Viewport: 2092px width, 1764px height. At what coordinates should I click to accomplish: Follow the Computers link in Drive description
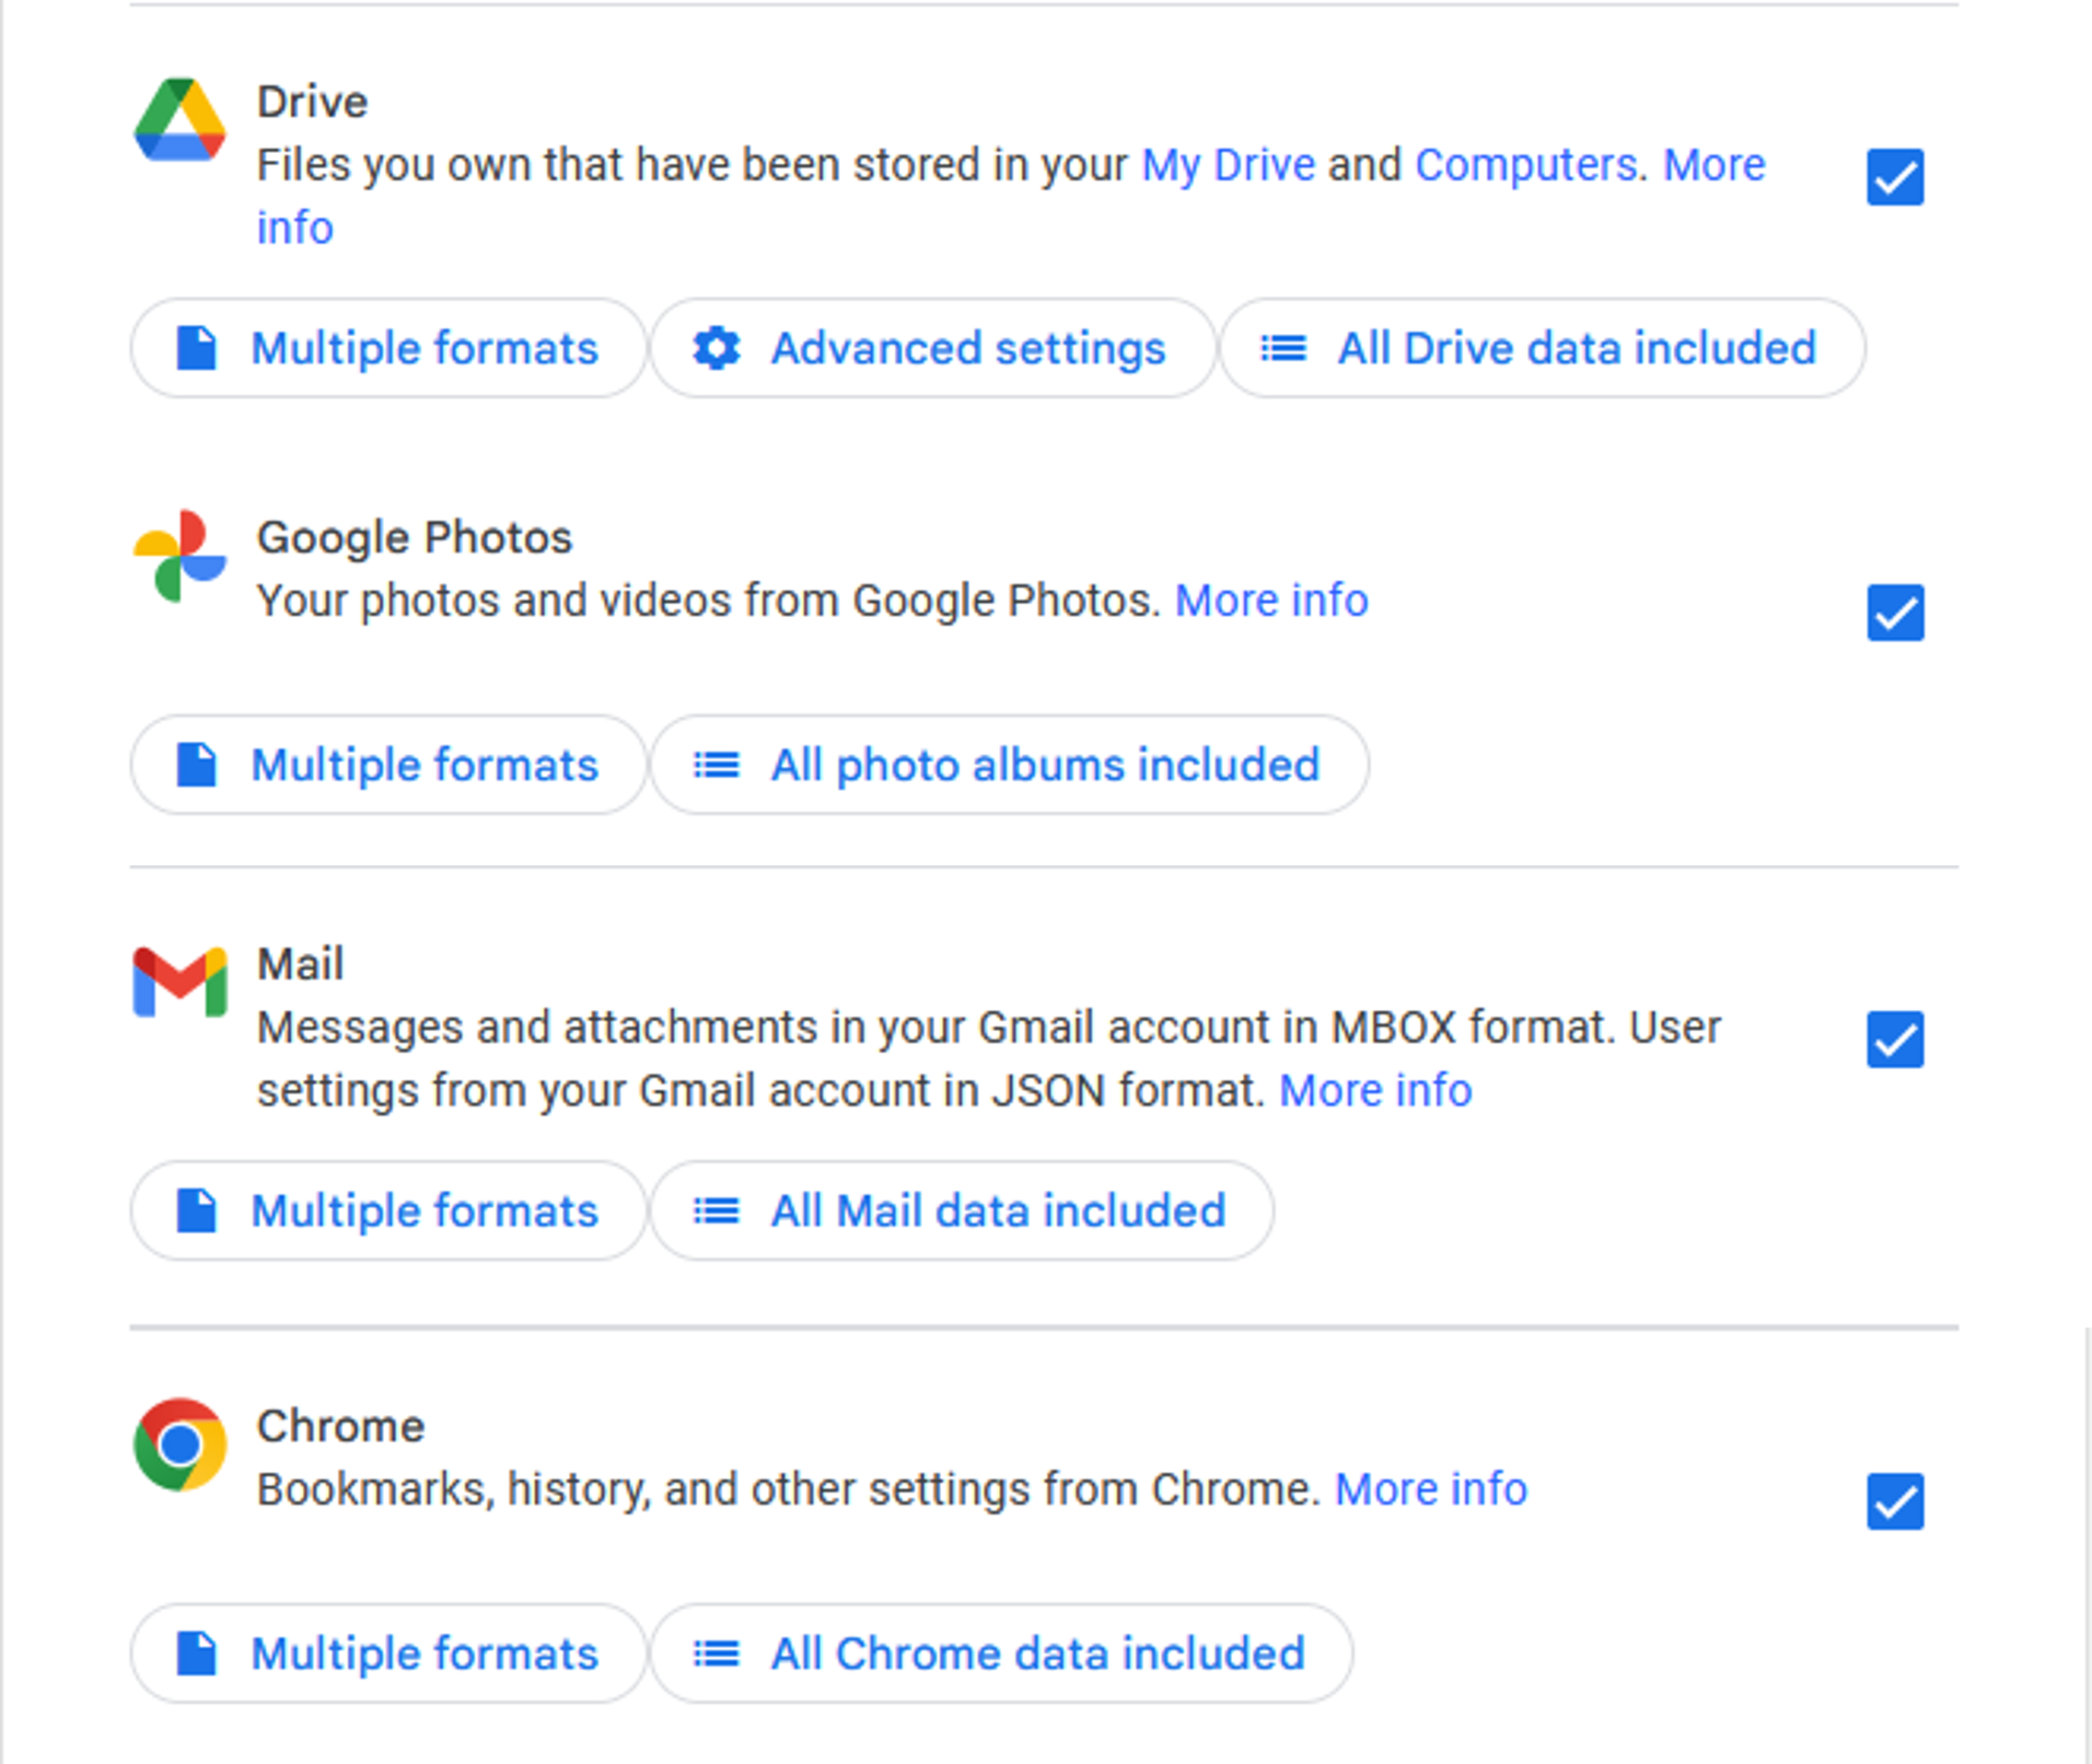tap(1526, 165)
